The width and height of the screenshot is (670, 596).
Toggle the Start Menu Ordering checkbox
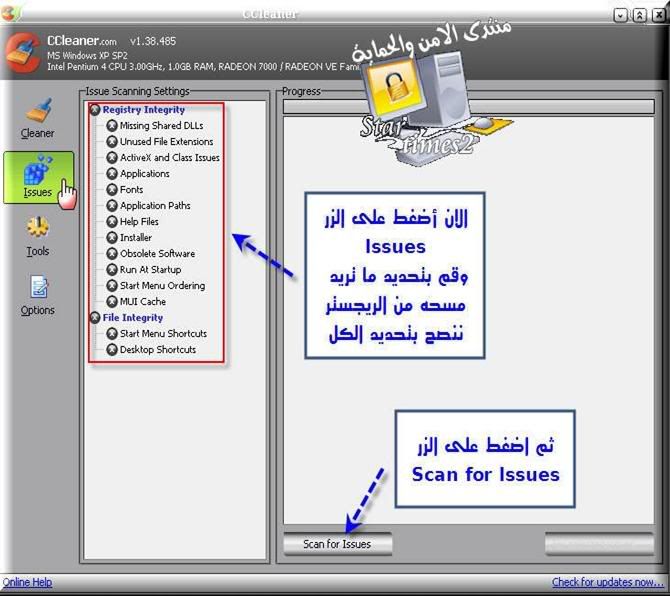pyautogui.click(x=112, y=285)
